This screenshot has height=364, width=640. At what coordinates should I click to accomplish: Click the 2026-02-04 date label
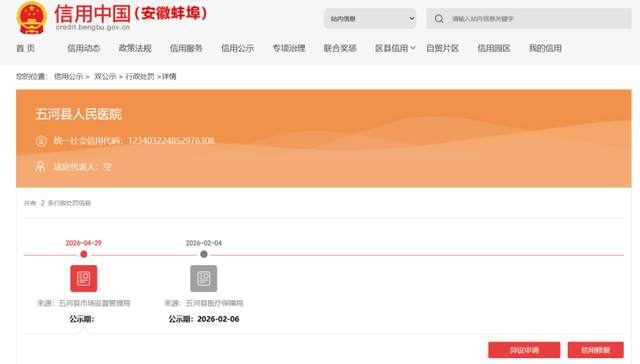pos(204,243)
